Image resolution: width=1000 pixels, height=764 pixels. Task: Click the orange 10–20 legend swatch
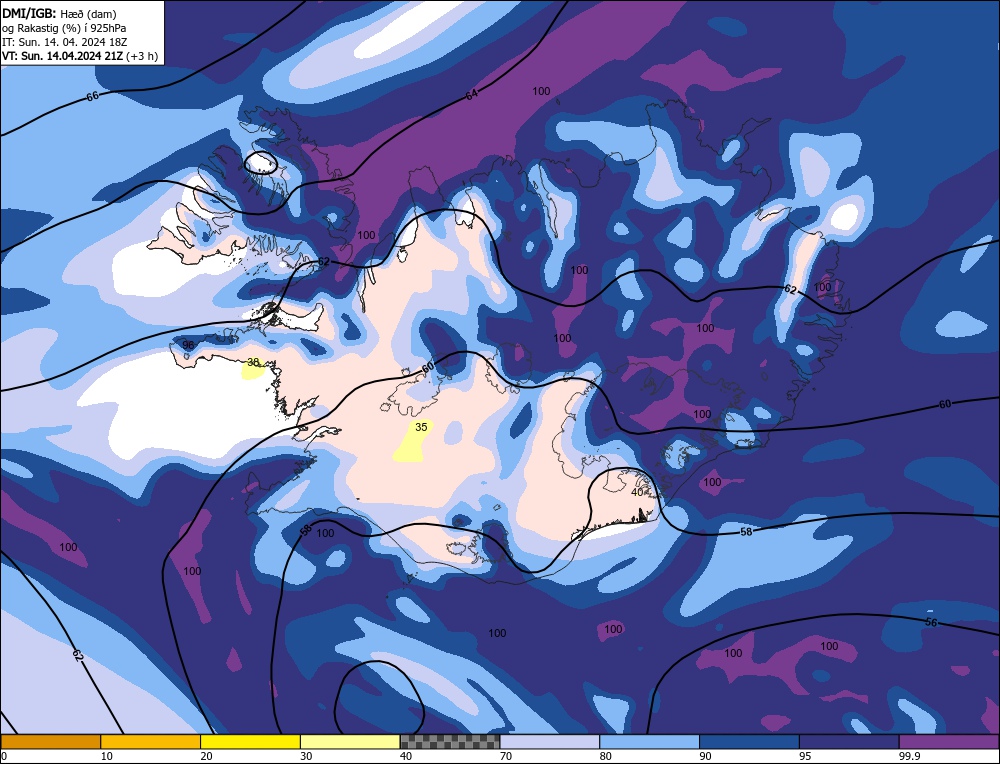coord(151,741)
